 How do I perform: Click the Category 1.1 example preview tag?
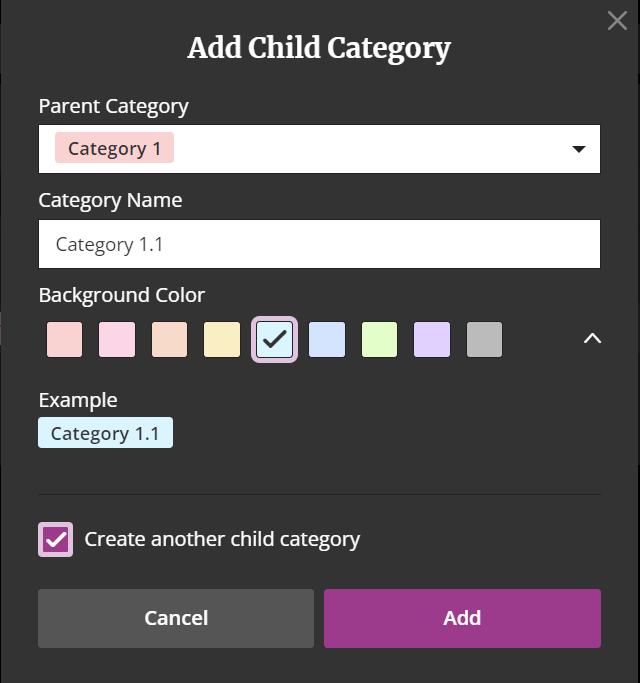[105, 433]
